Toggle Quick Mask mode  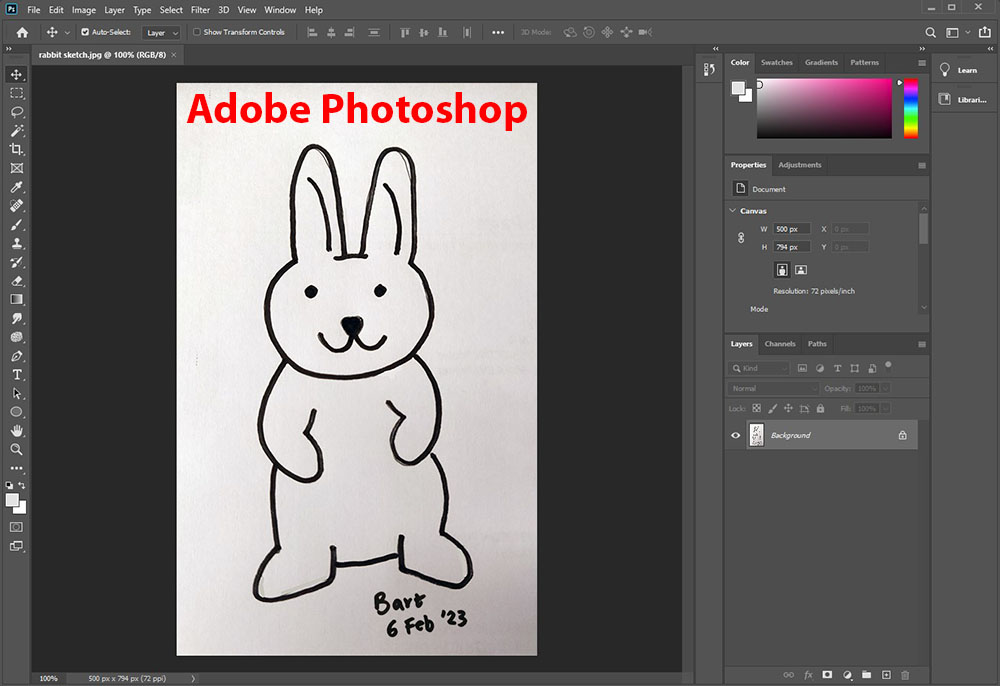(x=17, y=527)
